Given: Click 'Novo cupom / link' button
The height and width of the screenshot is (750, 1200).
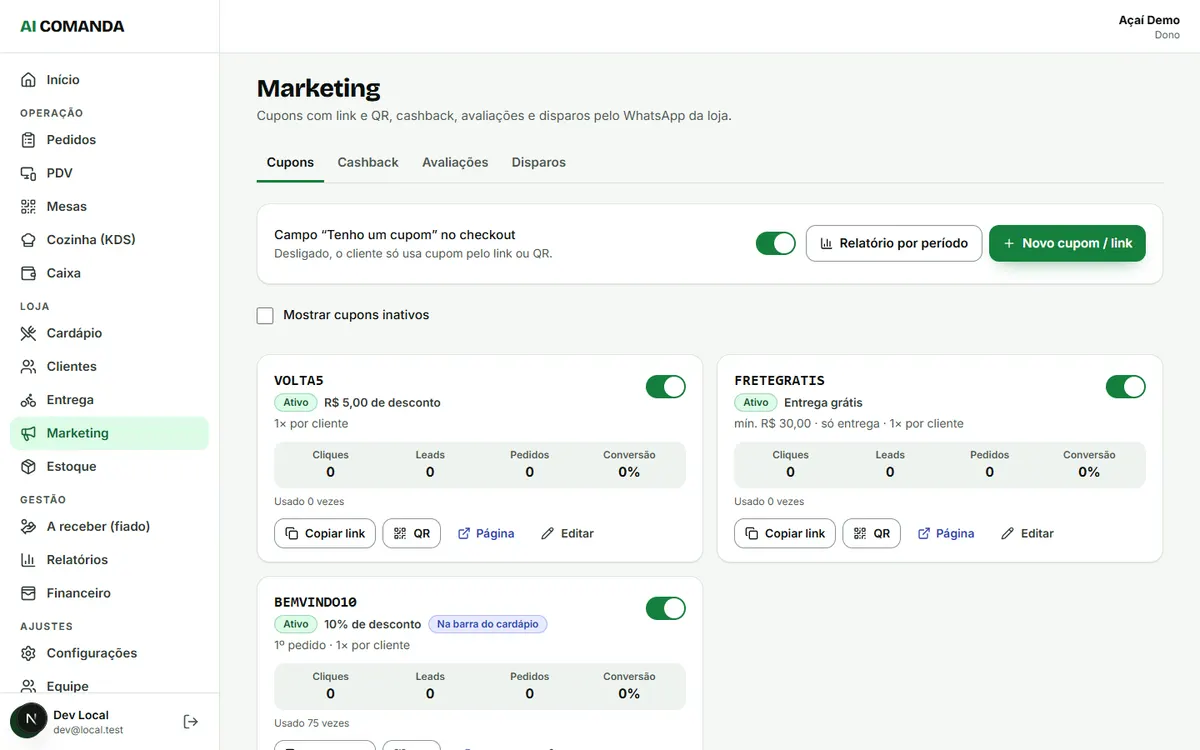Looking at the screenshot, I should click(x=1067, y=243).
